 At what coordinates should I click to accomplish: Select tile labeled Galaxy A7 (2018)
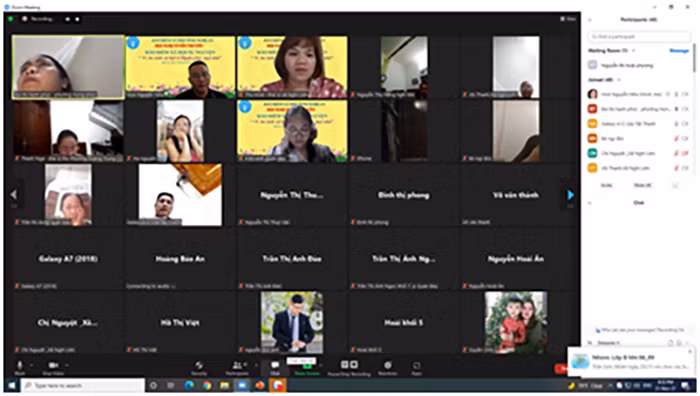click(68, 258)
